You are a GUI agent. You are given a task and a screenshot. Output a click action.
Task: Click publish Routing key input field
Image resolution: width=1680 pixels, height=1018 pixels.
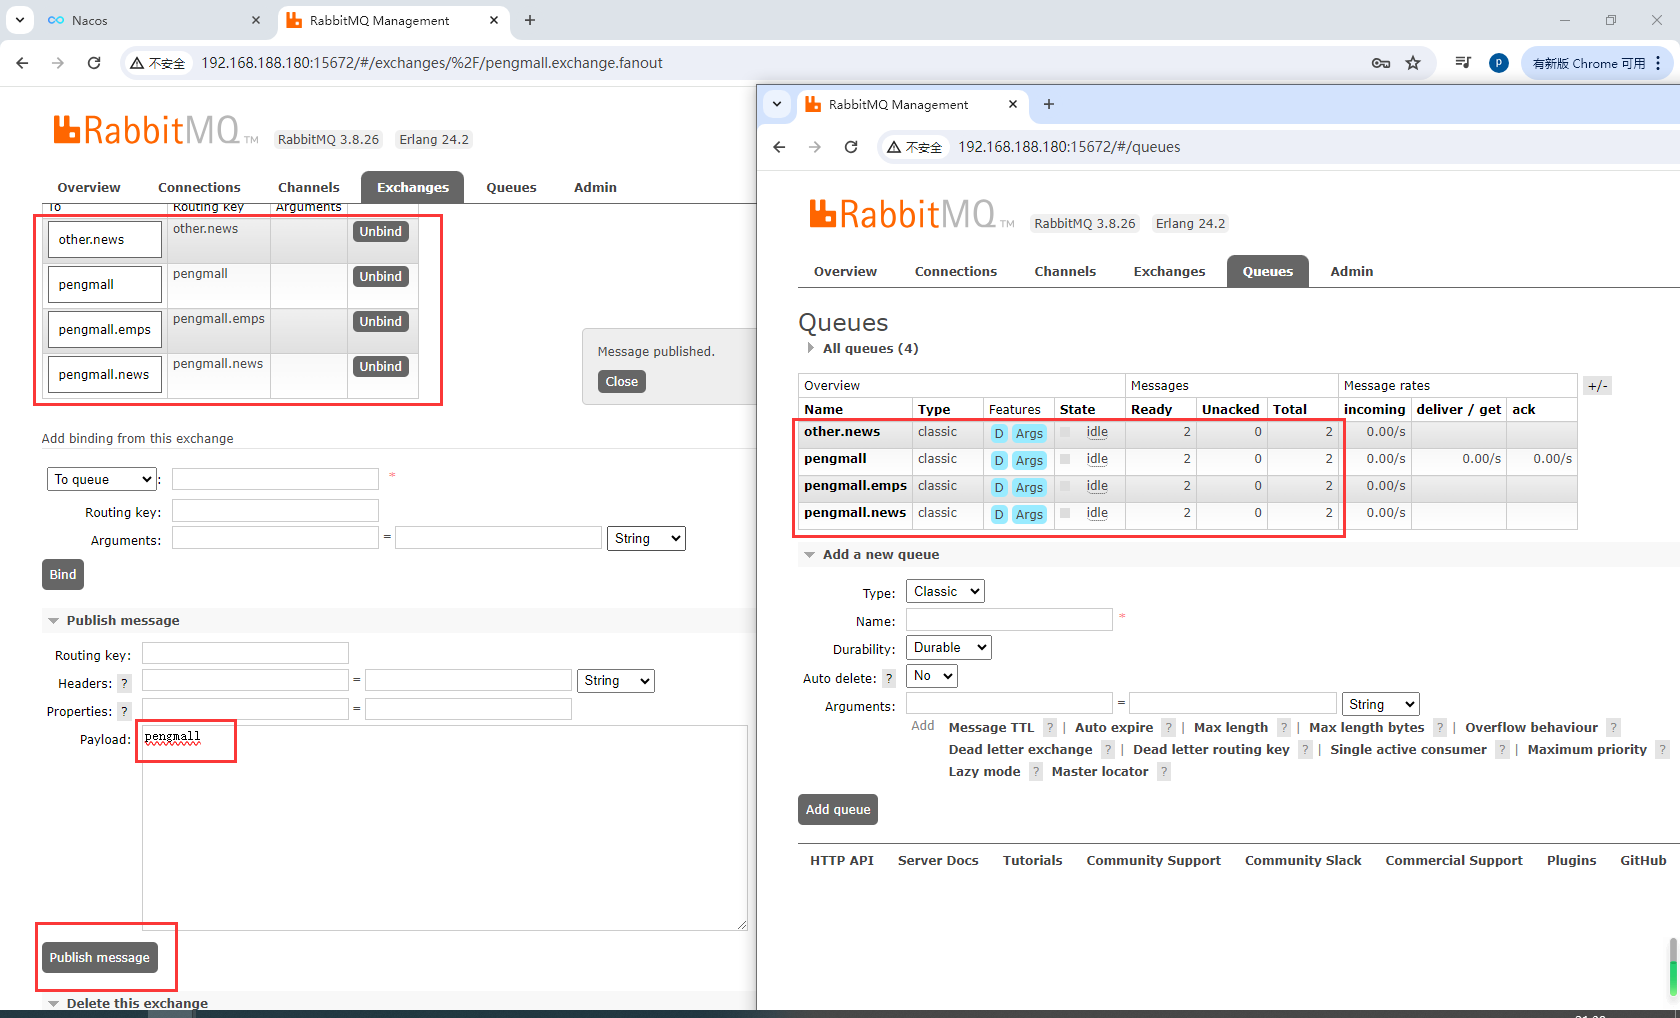pos(245,653)
